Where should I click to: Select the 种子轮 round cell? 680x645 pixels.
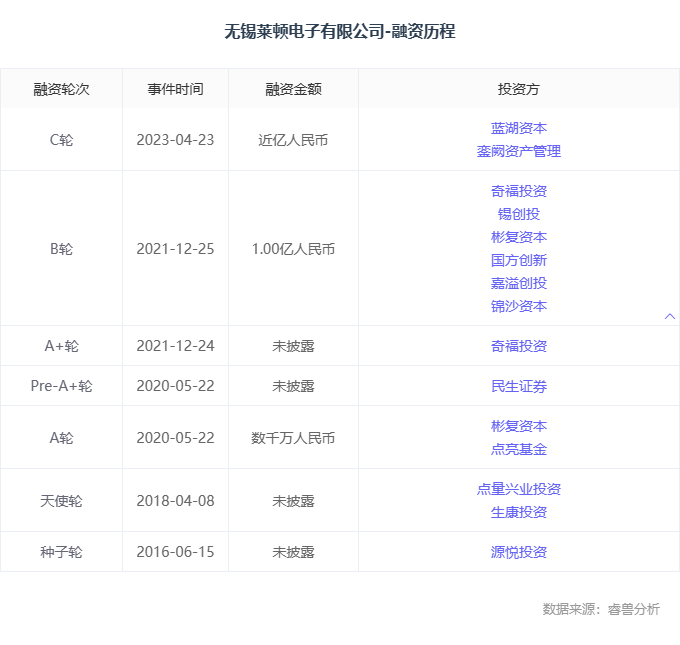click(x=62, y=552)
